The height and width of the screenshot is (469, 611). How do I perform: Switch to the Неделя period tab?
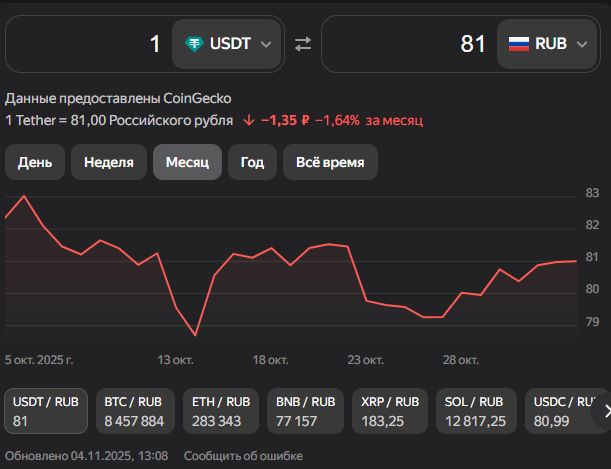[x=109, y=162]
